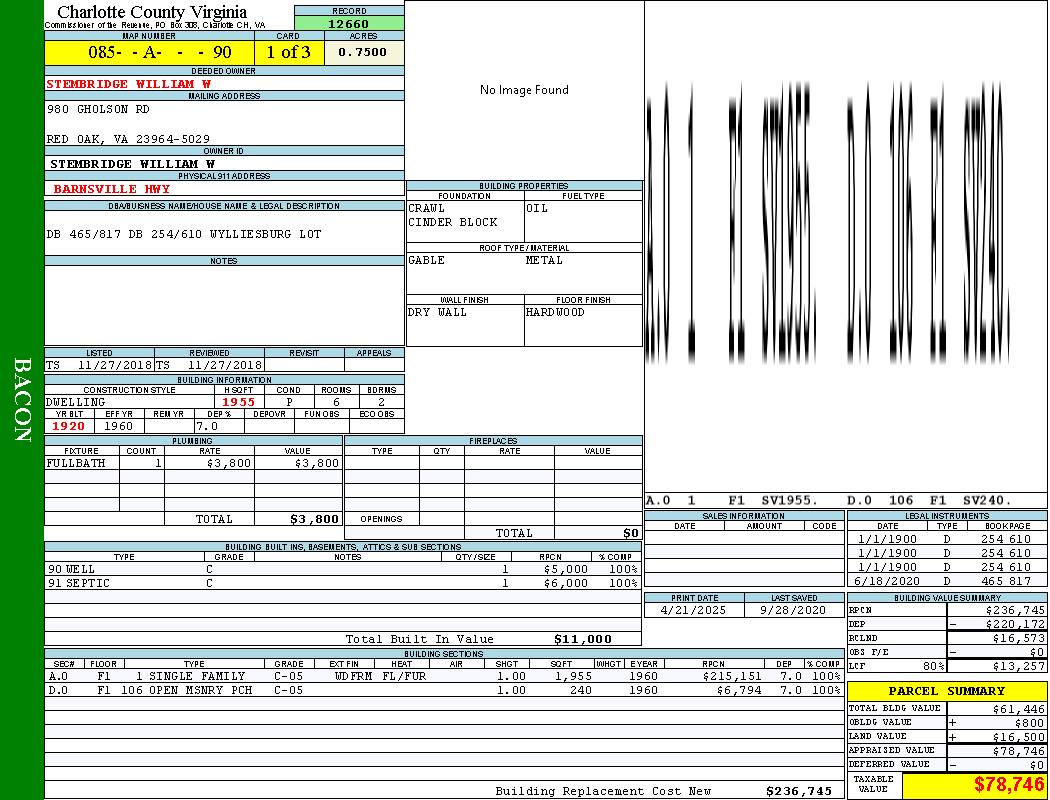
Task: Click LCF value $13,257
Action: point(1019,666)
